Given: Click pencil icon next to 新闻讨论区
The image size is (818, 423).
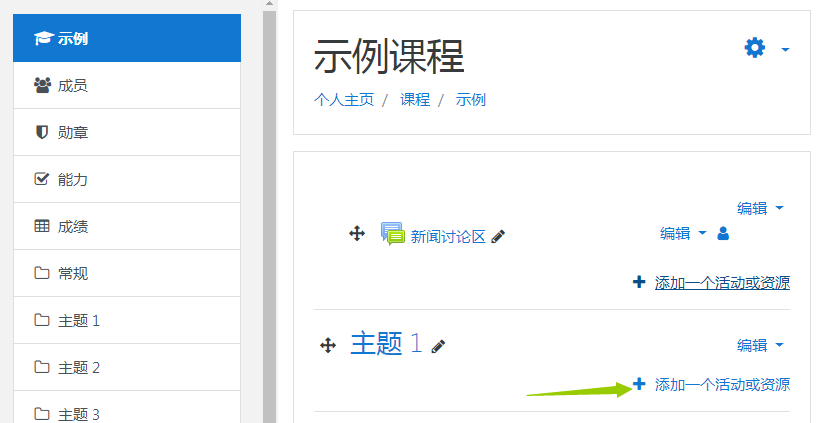Looking at the screenshot, I should click(499, 237).
